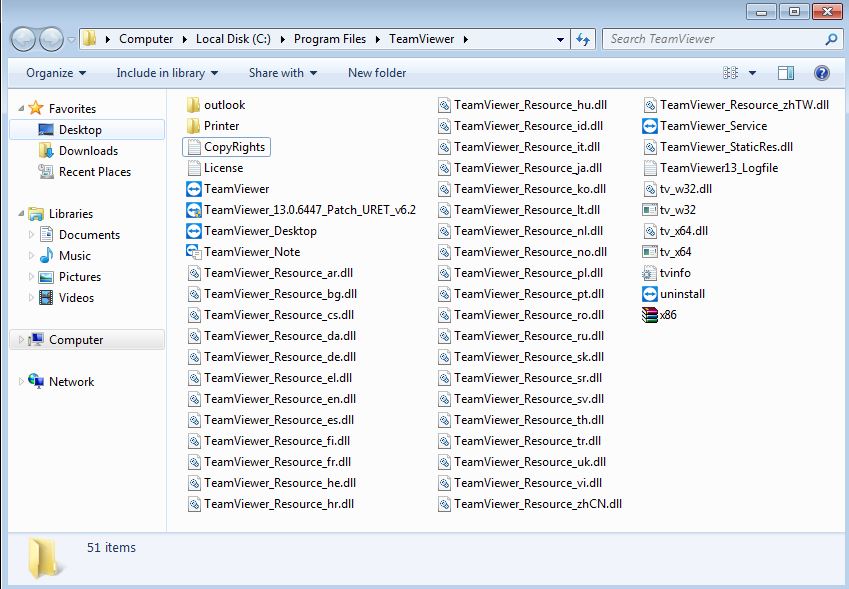Click Local Disk (C:) breadcrumb segment
This screenshot has width=849, height=589.
tap(233, 39)
